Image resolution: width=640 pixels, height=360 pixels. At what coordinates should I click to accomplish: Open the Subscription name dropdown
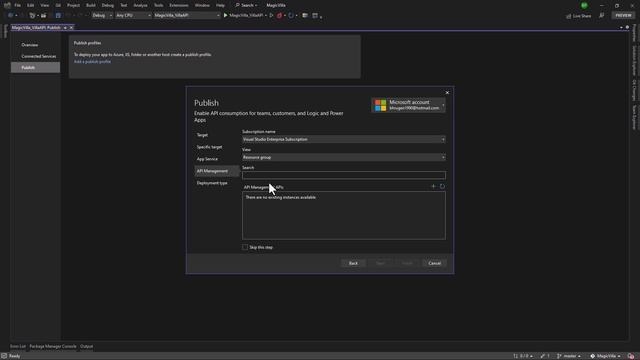[x=344, y=139]
